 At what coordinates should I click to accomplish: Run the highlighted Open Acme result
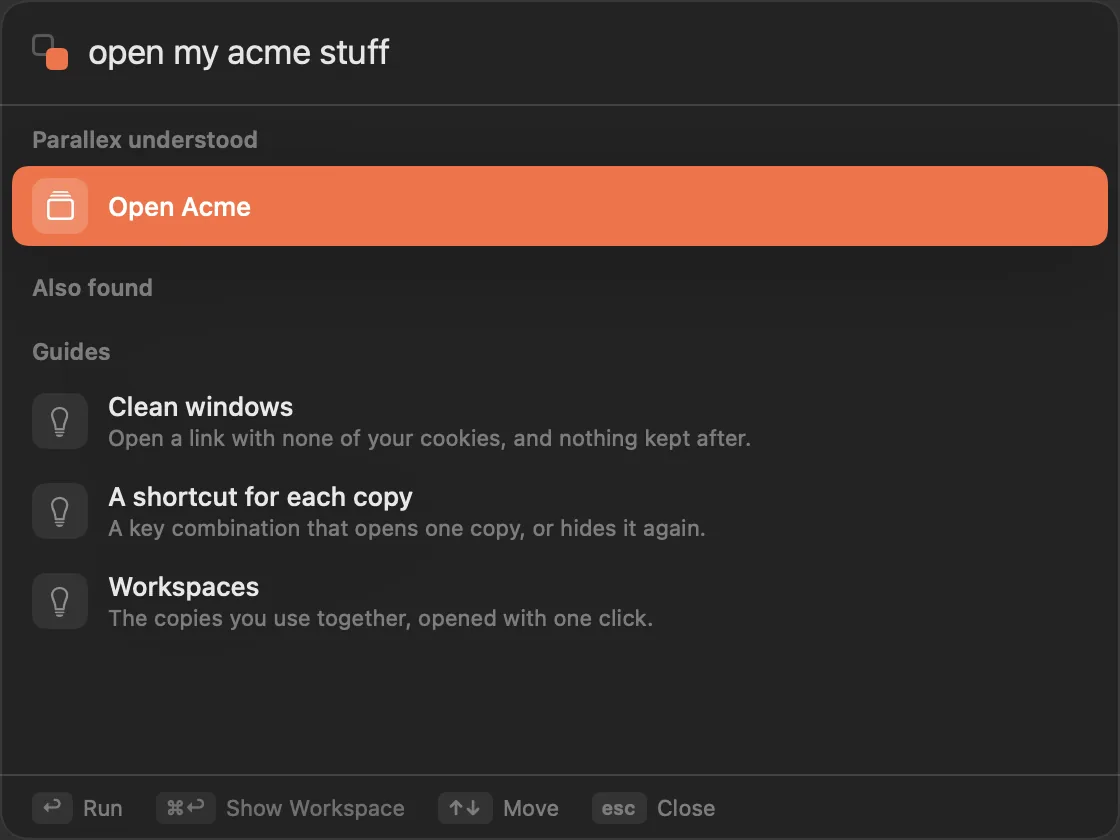[560, 206]
